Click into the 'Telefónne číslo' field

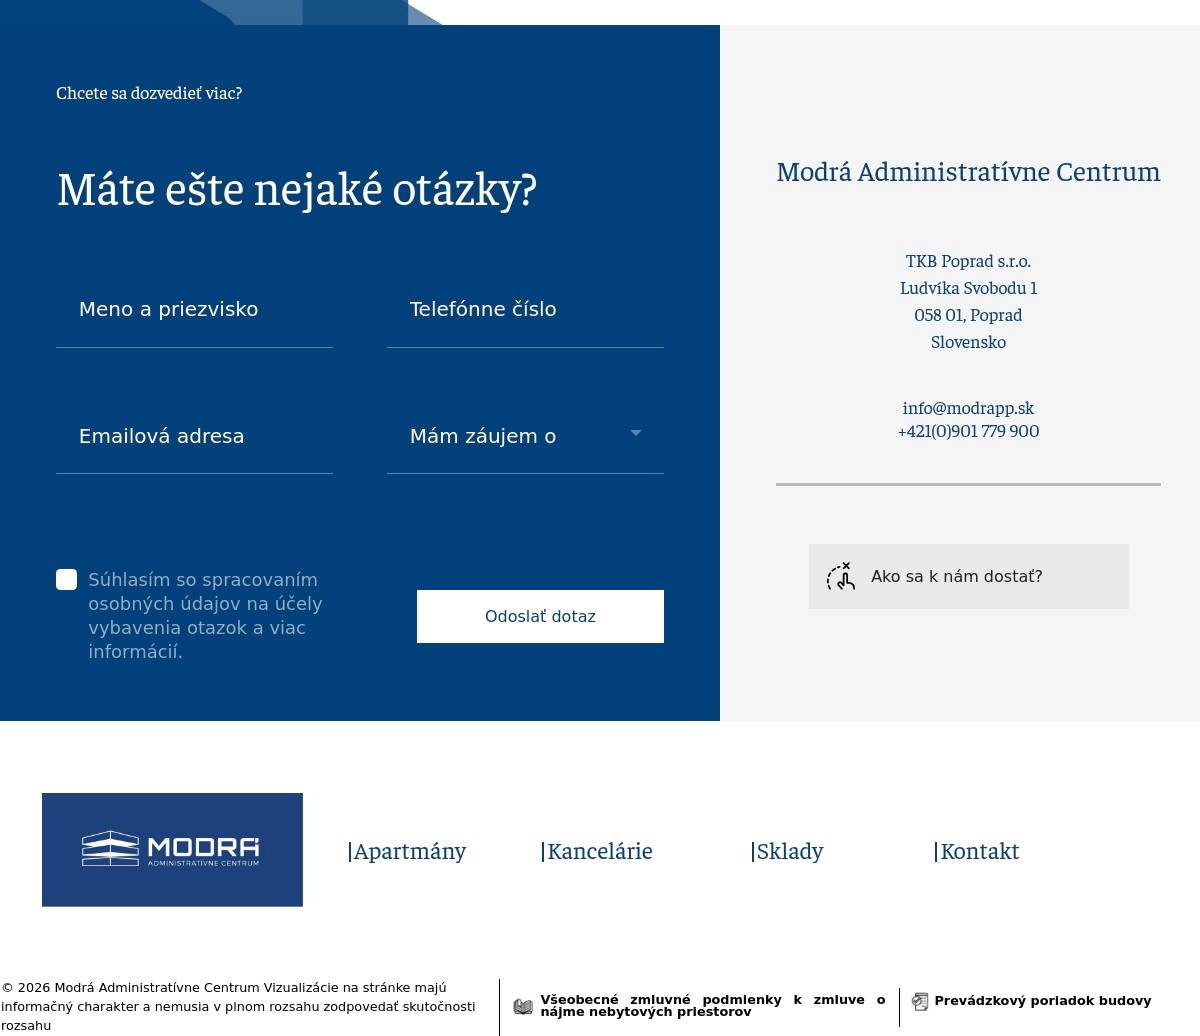click(525, 310)
